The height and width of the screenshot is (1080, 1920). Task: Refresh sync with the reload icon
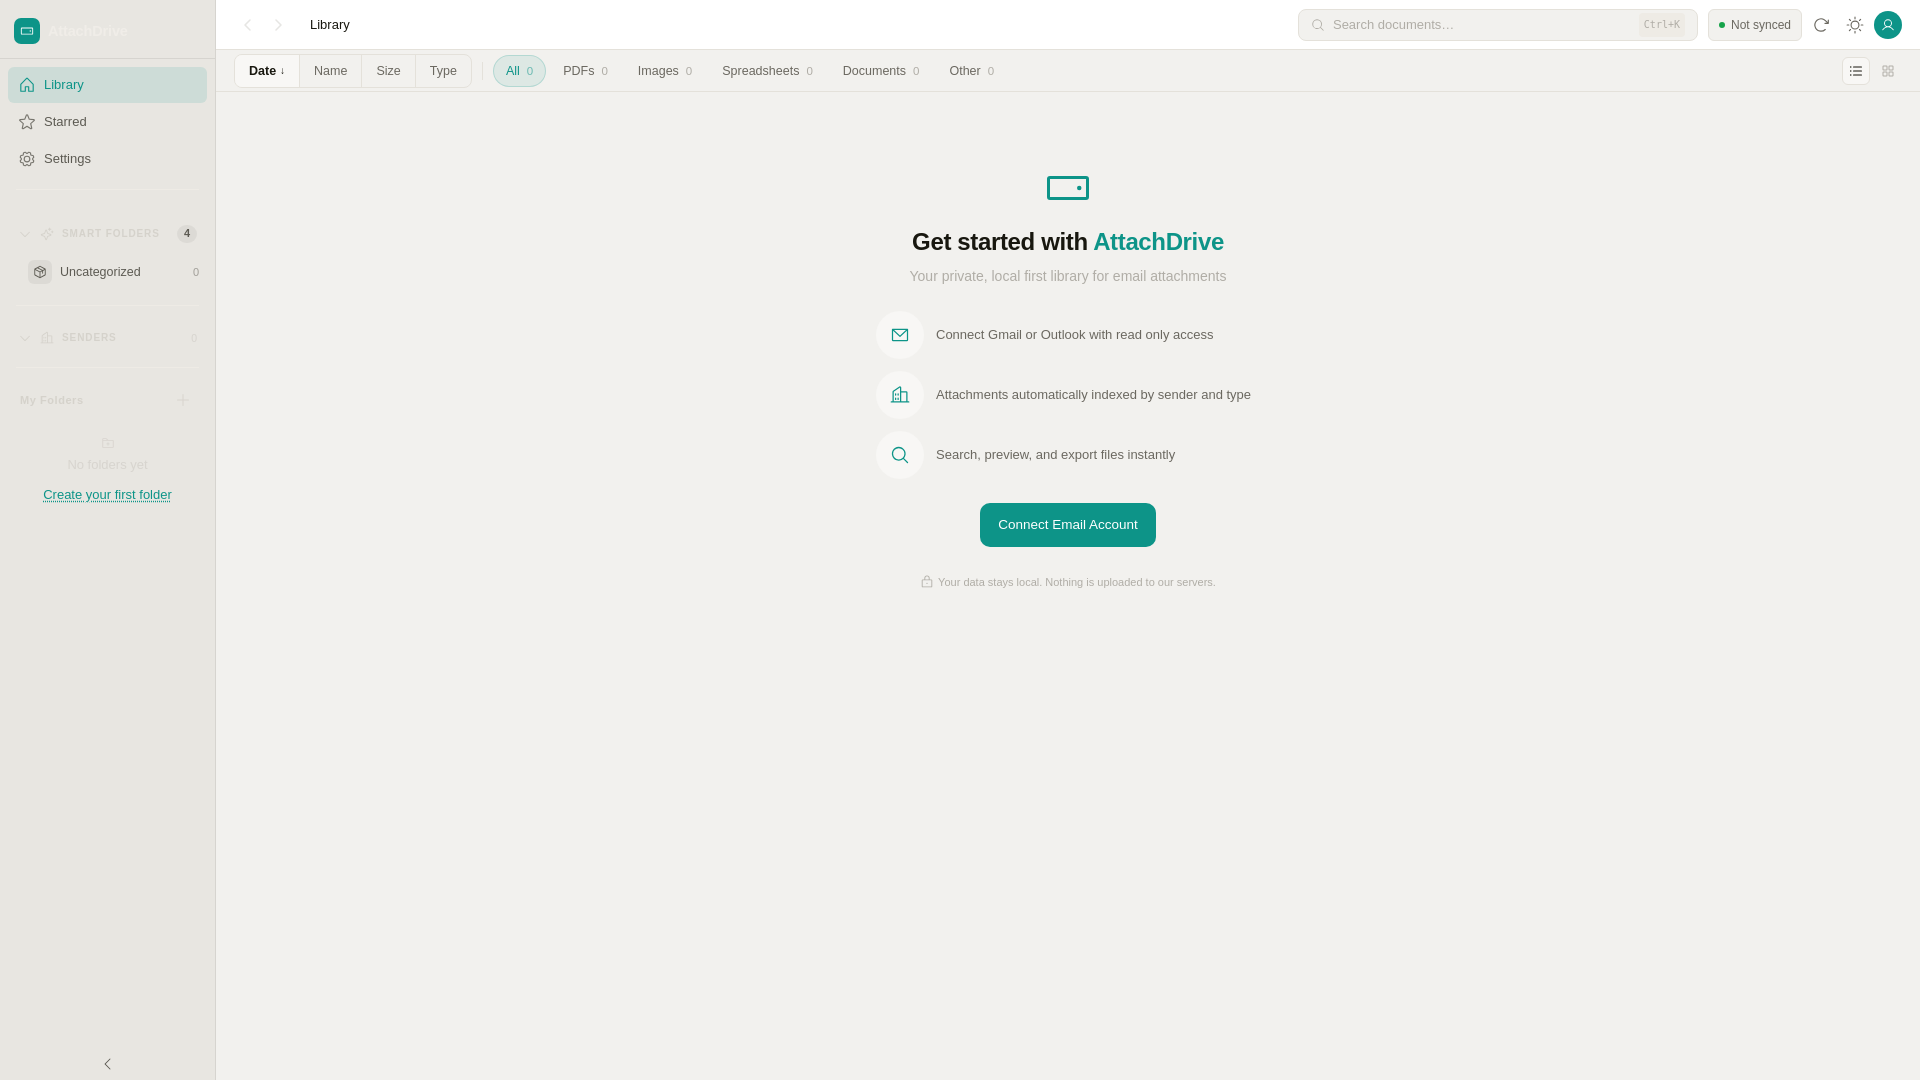(1821, 25)
